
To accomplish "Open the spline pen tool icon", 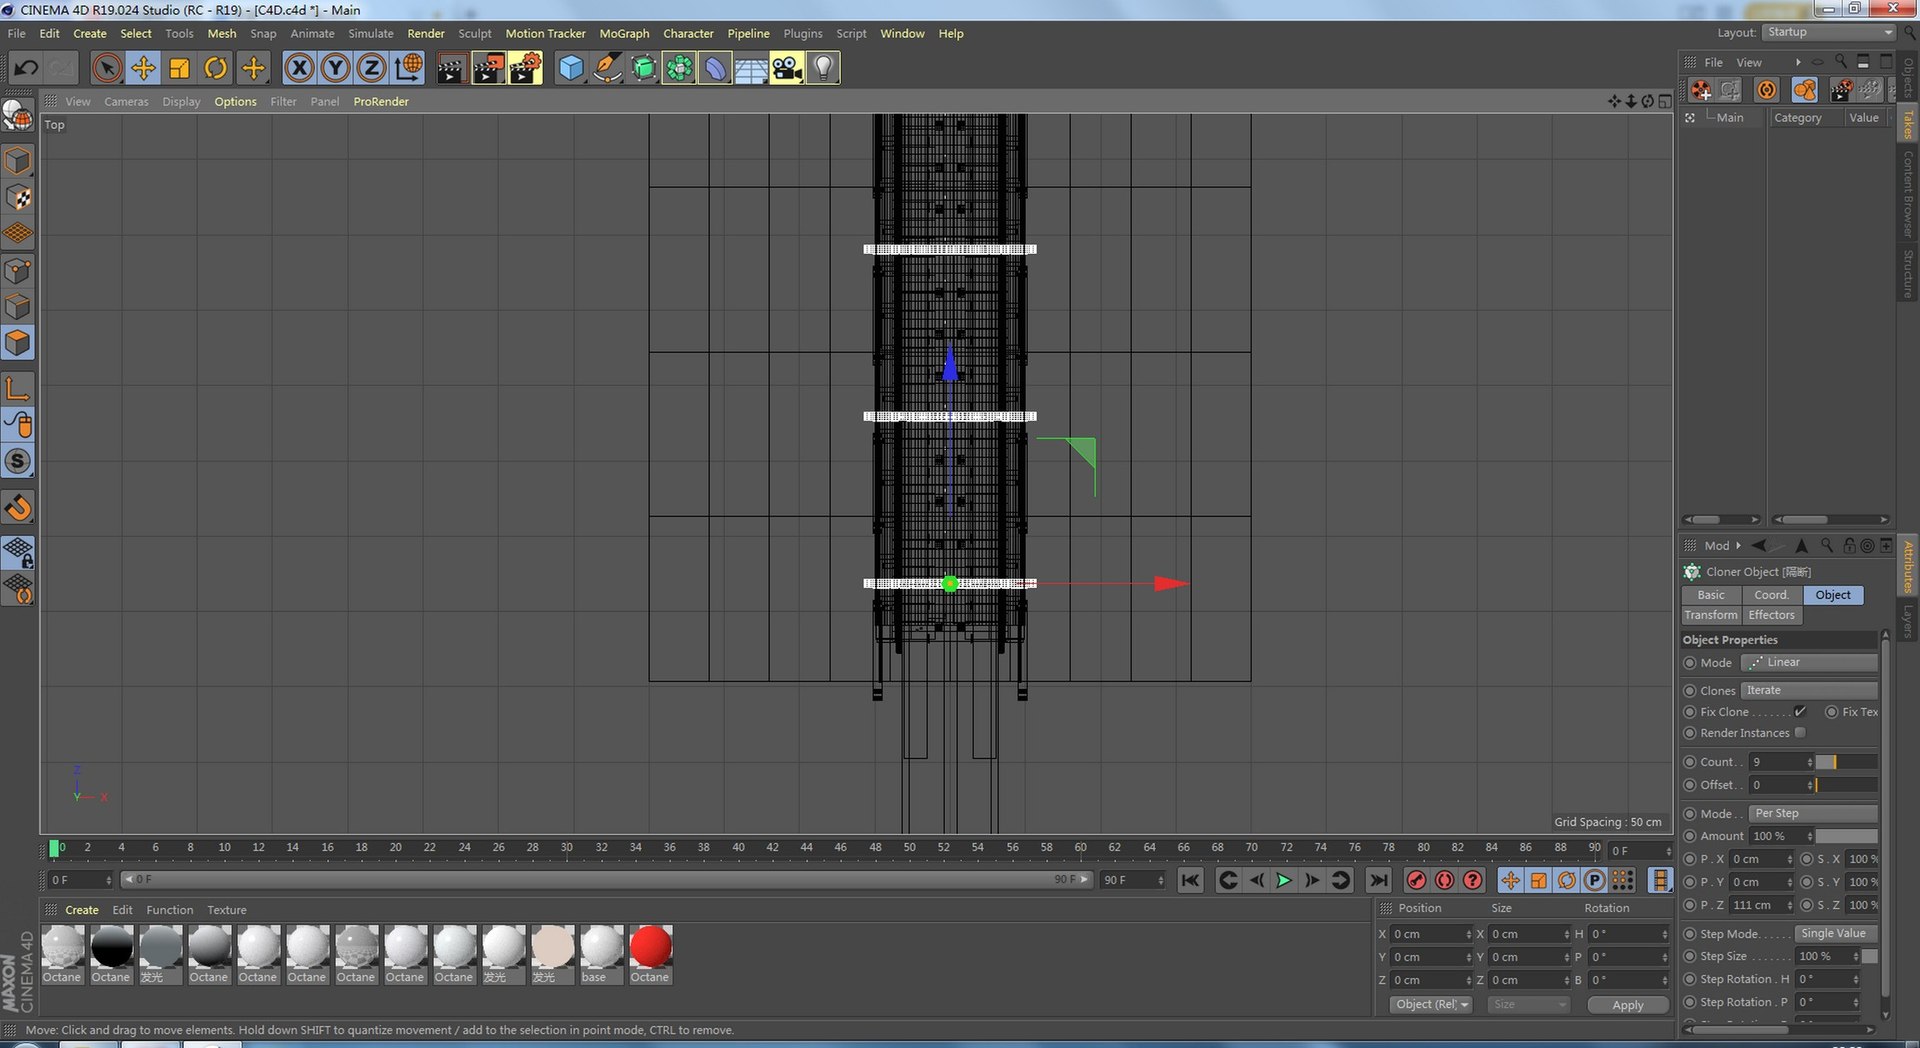I will click(607, 68).
